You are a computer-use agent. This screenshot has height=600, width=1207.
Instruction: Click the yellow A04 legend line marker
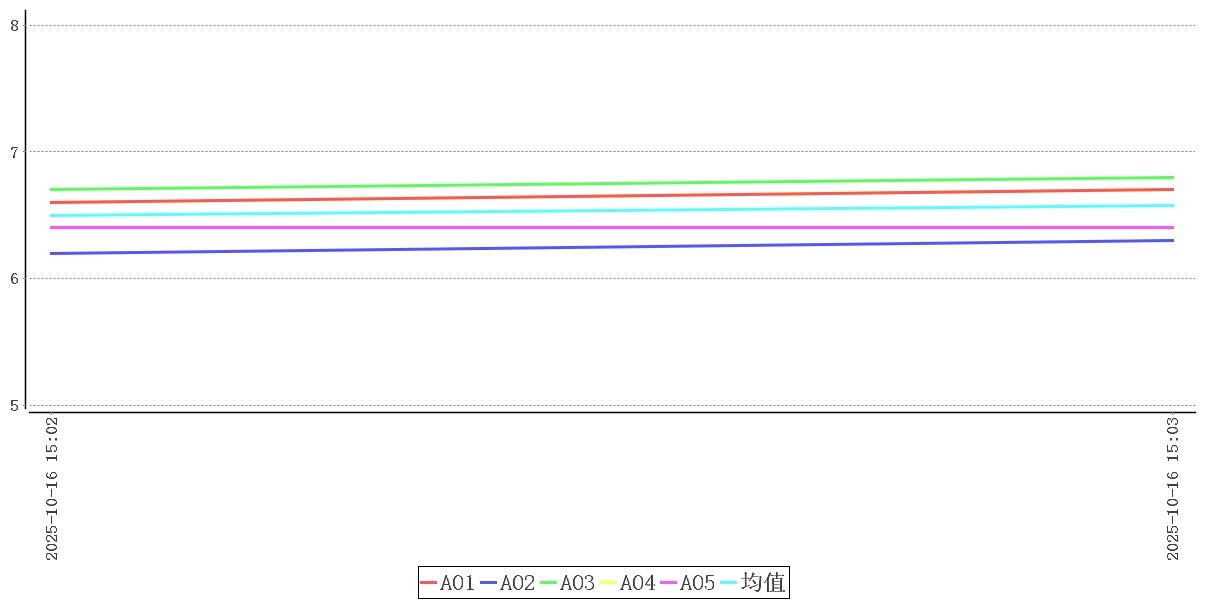pyautogui.click(x=609, y=583)
